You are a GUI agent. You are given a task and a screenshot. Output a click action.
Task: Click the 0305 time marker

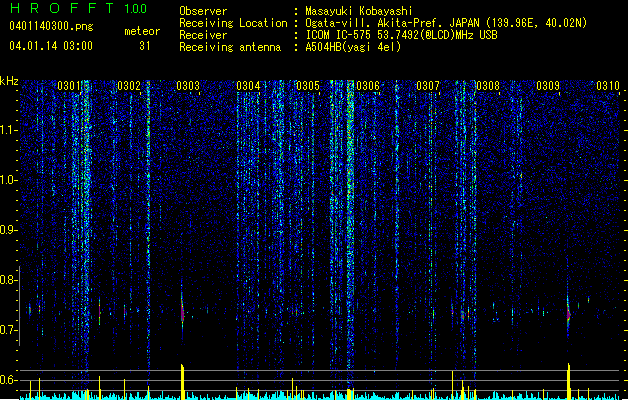click(308, 85)
